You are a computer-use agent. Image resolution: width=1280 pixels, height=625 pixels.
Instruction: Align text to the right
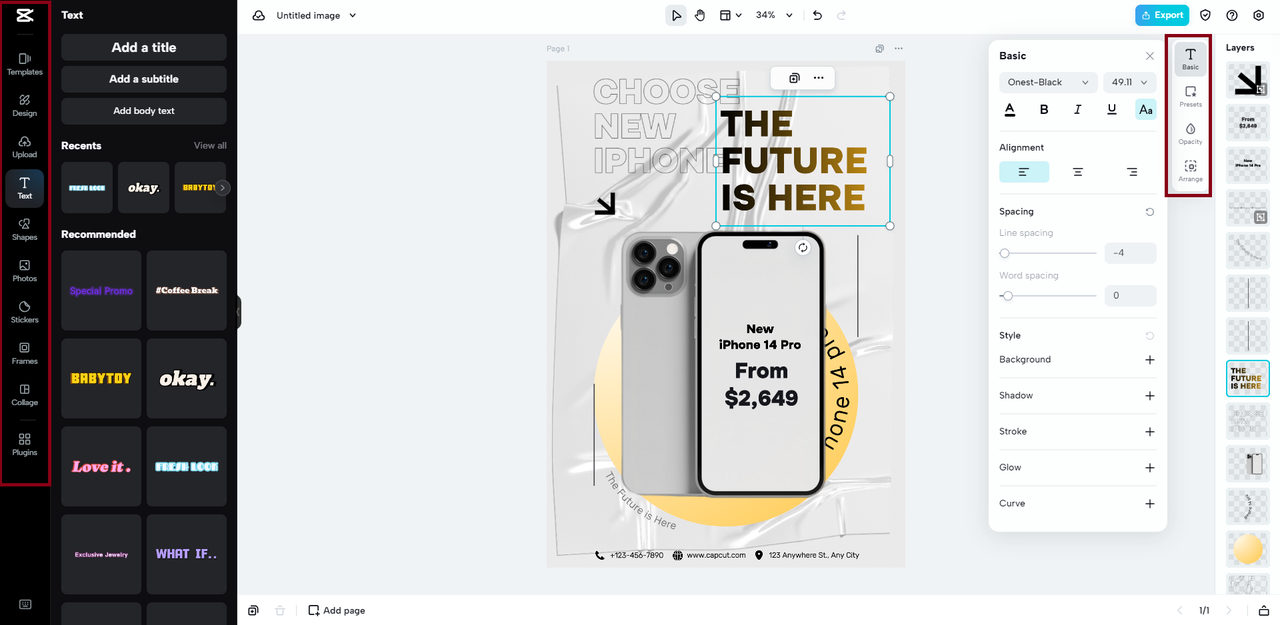(x=1131, y=172)
